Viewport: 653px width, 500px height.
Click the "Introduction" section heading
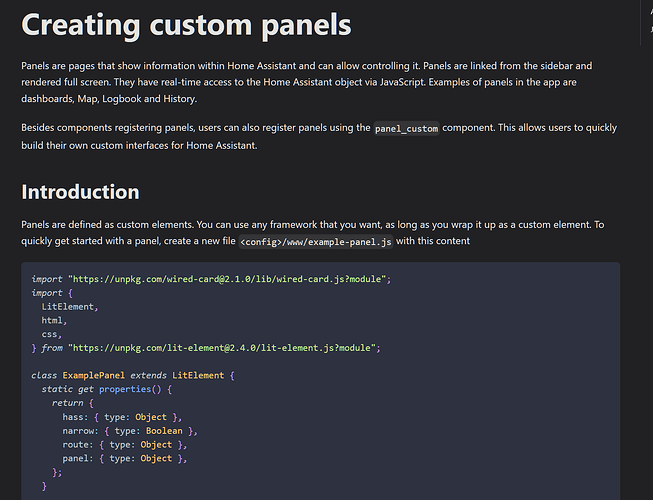tap(80, 192)
